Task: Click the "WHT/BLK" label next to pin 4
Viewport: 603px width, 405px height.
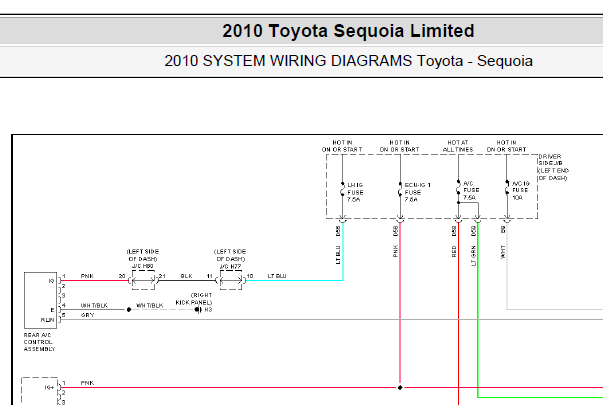Action: pos(94,305)
